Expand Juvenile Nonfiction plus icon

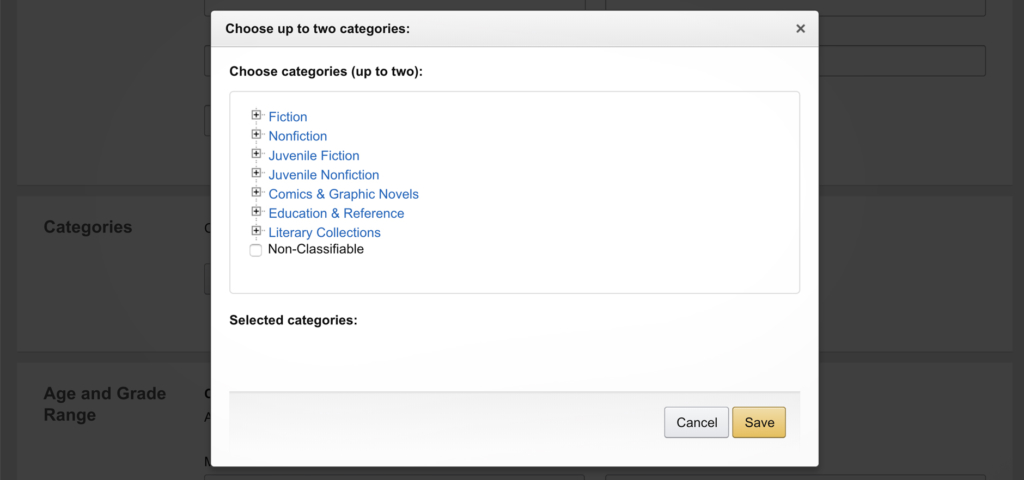tap(257, 174)
